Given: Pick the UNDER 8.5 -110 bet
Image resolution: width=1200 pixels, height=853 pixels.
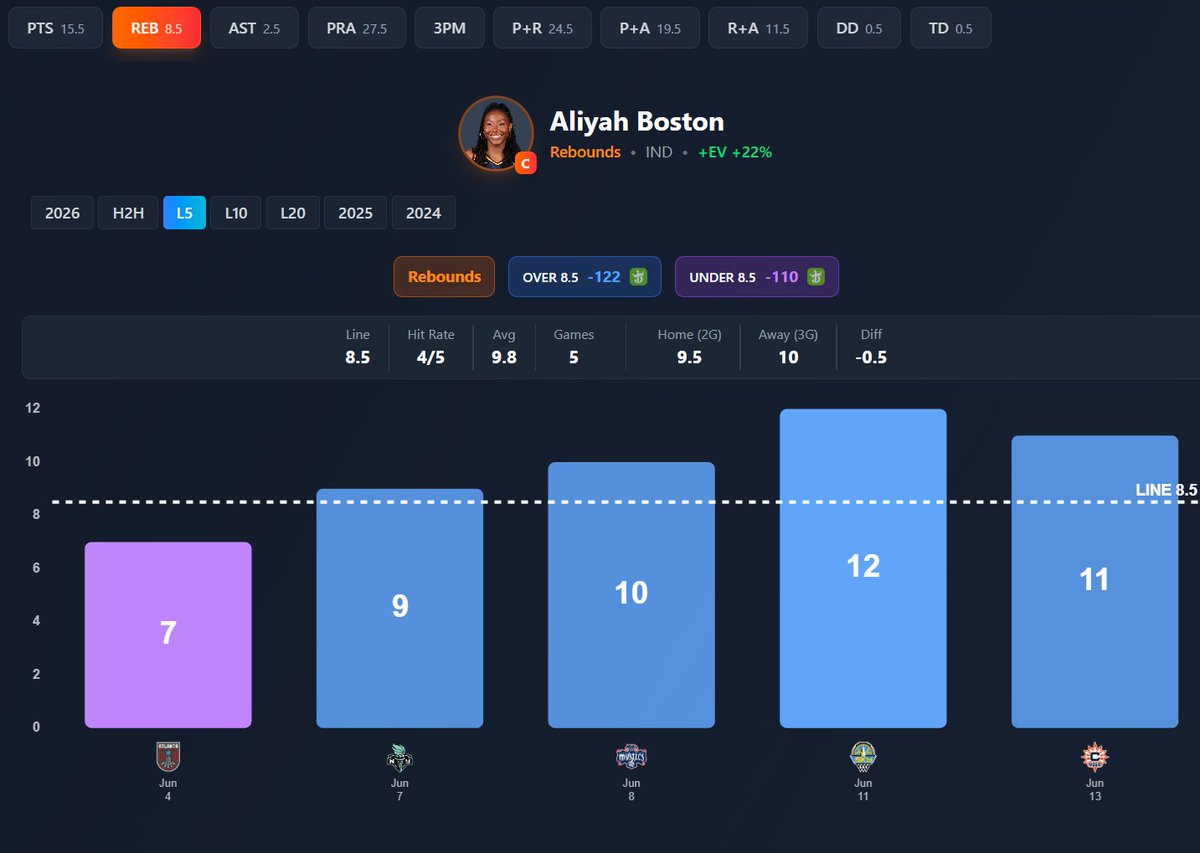Looking at the screenshot, I should coord(757,277).
